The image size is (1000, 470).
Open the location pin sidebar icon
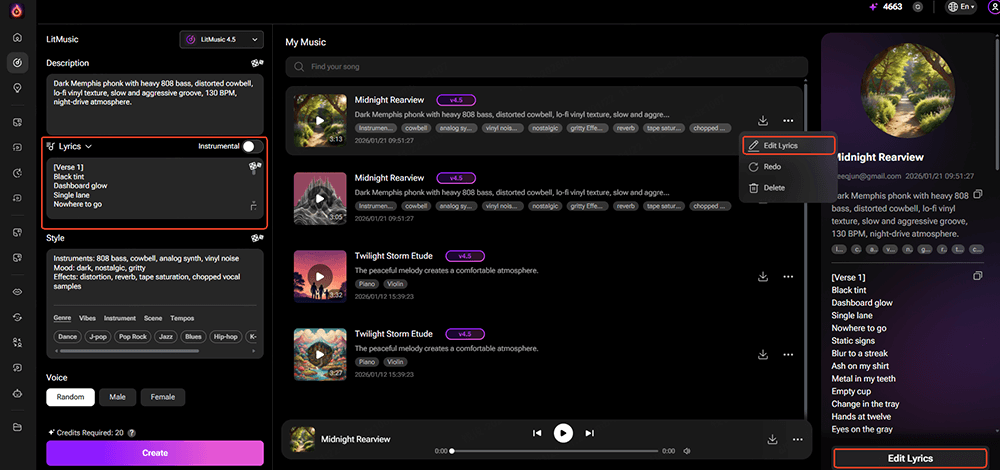pyautogui.click(x=17, y=88)
